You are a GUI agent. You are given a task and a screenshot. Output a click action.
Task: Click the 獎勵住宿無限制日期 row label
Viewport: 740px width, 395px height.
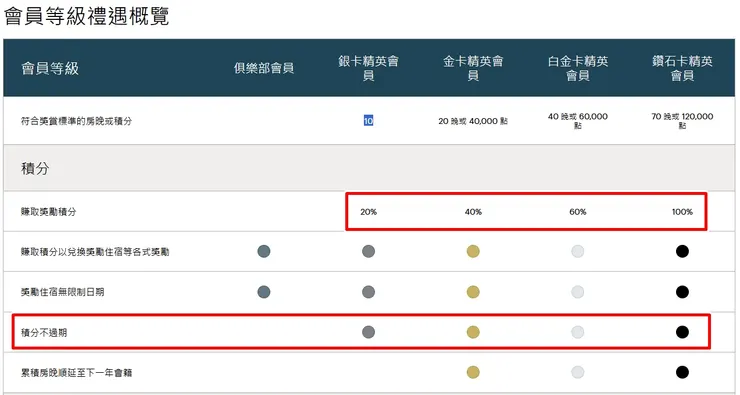[x=63, y=292]
